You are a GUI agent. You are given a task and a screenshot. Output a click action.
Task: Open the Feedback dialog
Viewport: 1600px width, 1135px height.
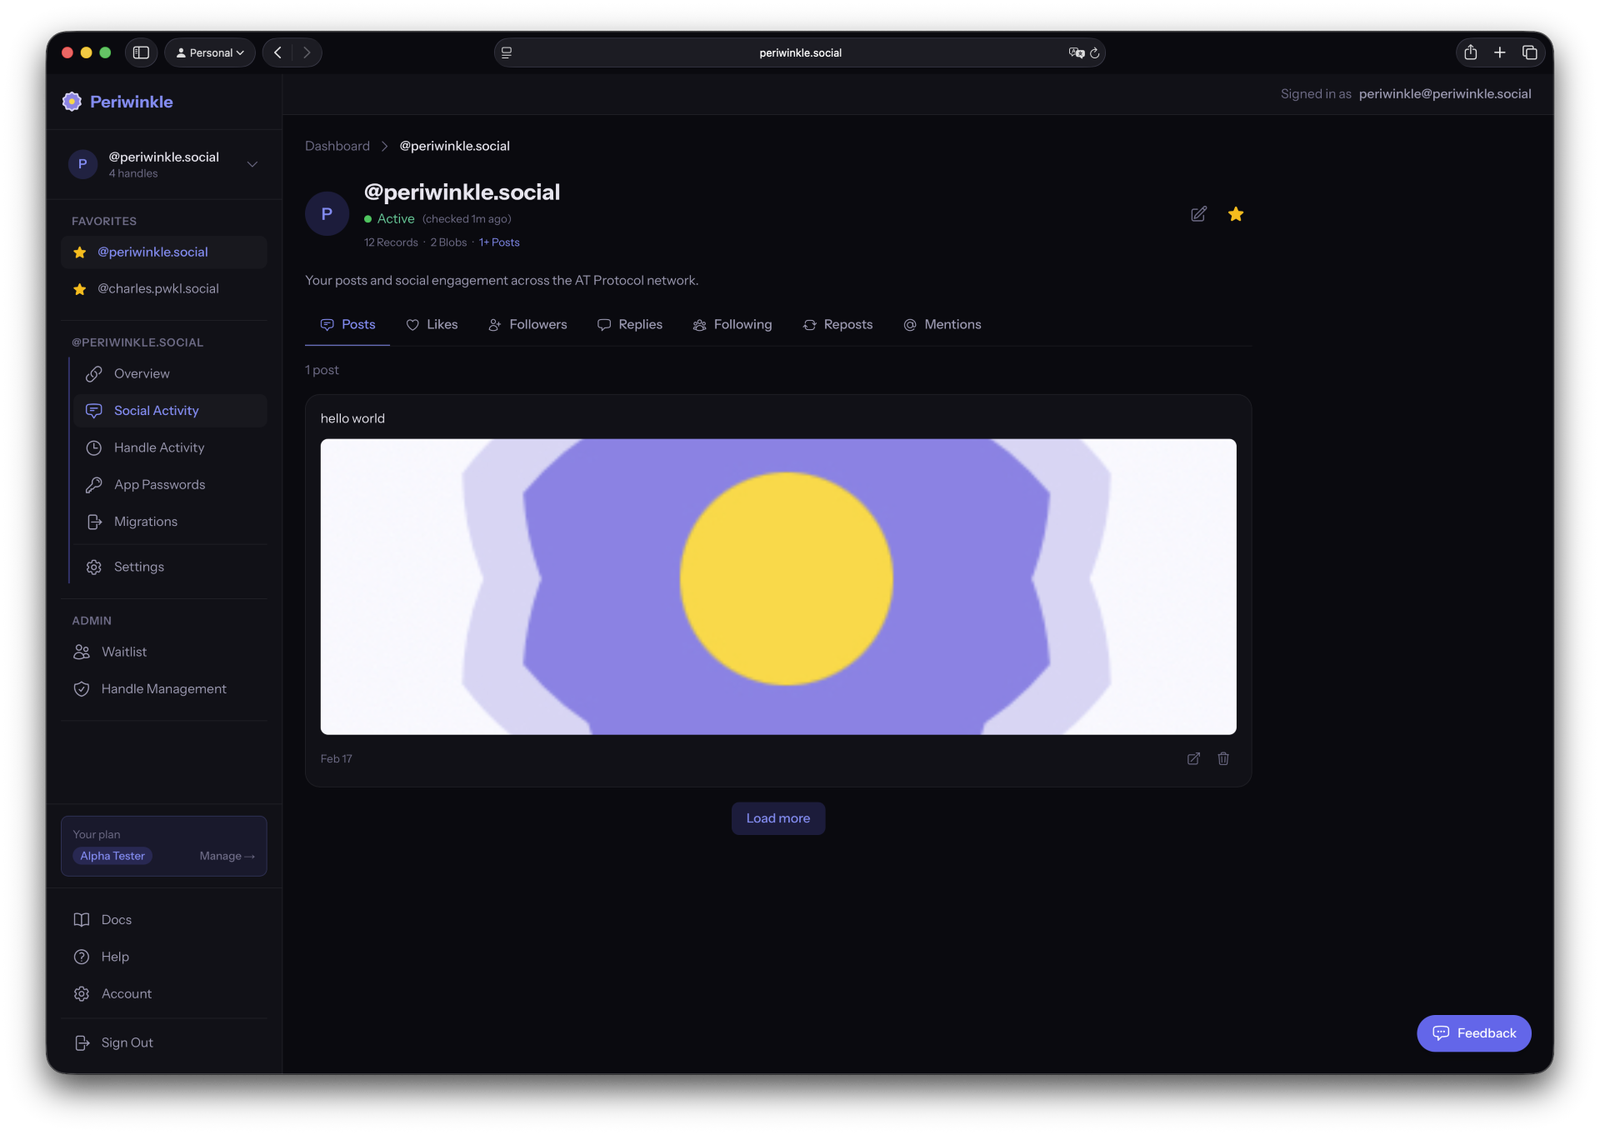[x=1473, y=1033]
